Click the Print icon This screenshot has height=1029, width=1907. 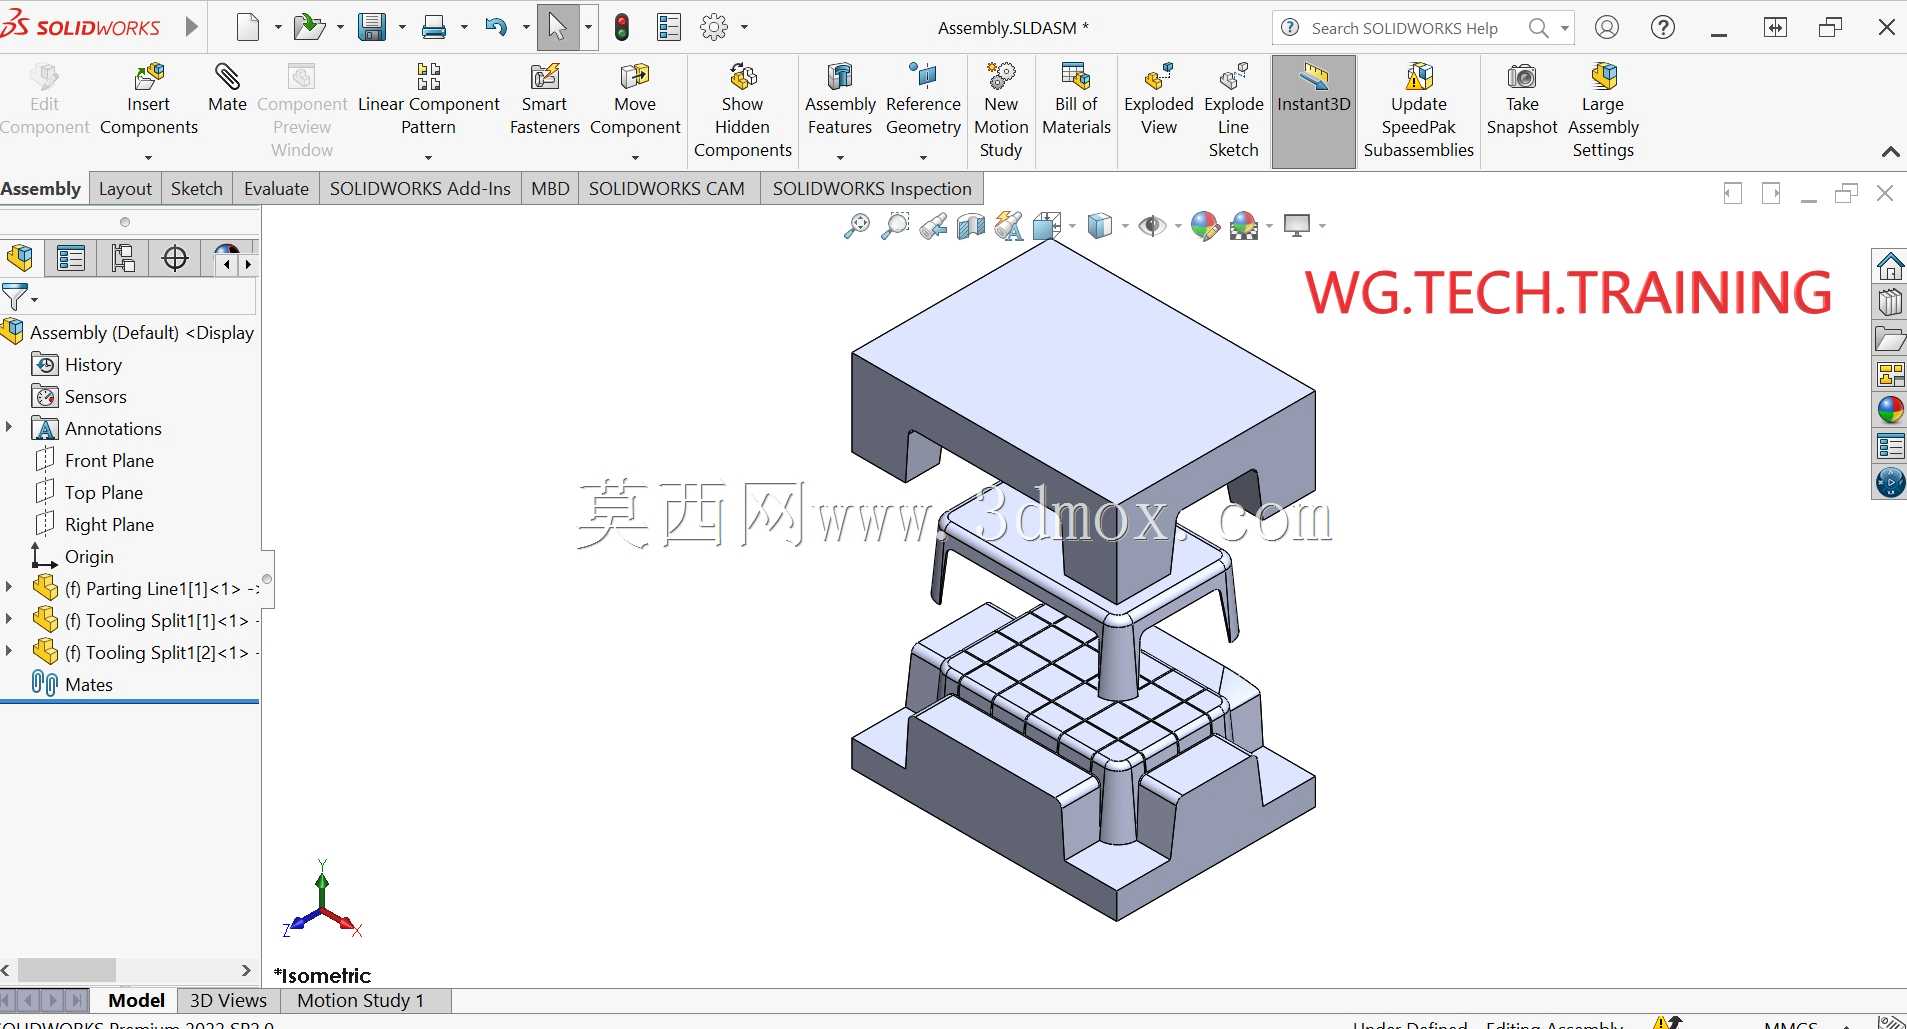pos(434,27)
